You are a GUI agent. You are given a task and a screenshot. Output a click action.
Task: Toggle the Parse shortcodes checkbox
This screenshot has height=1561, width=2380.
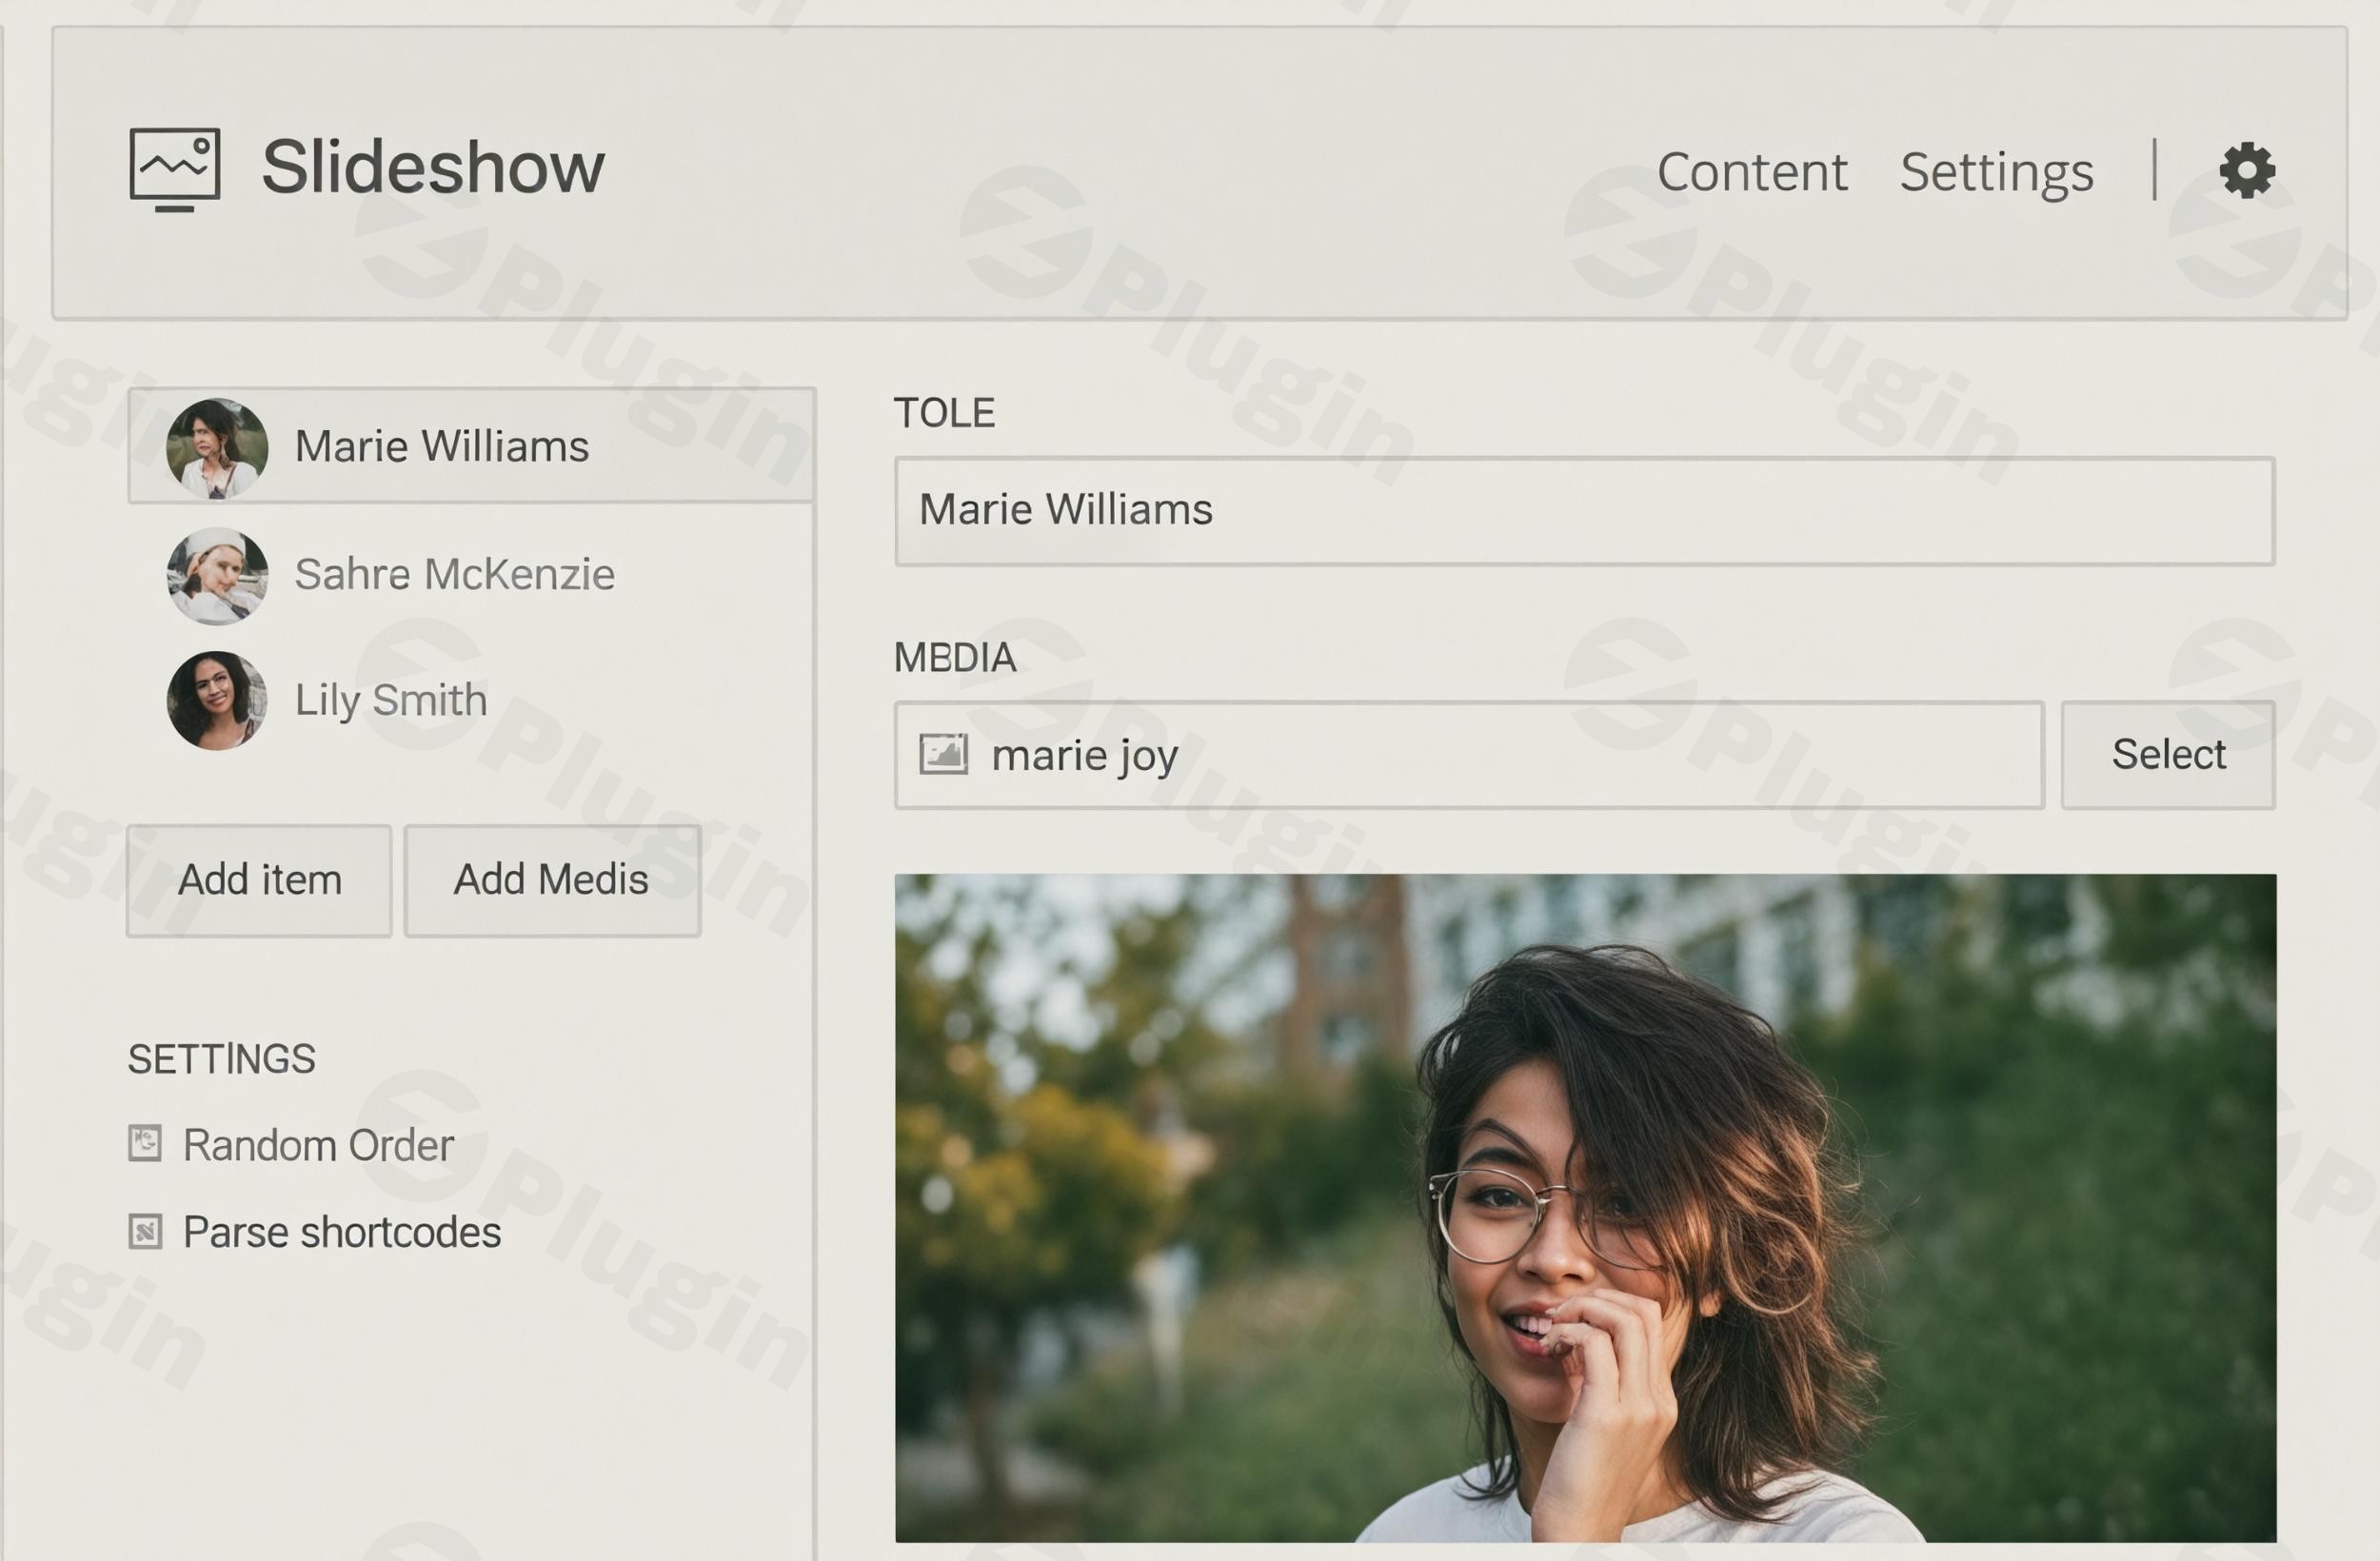tap(145, 1231)
